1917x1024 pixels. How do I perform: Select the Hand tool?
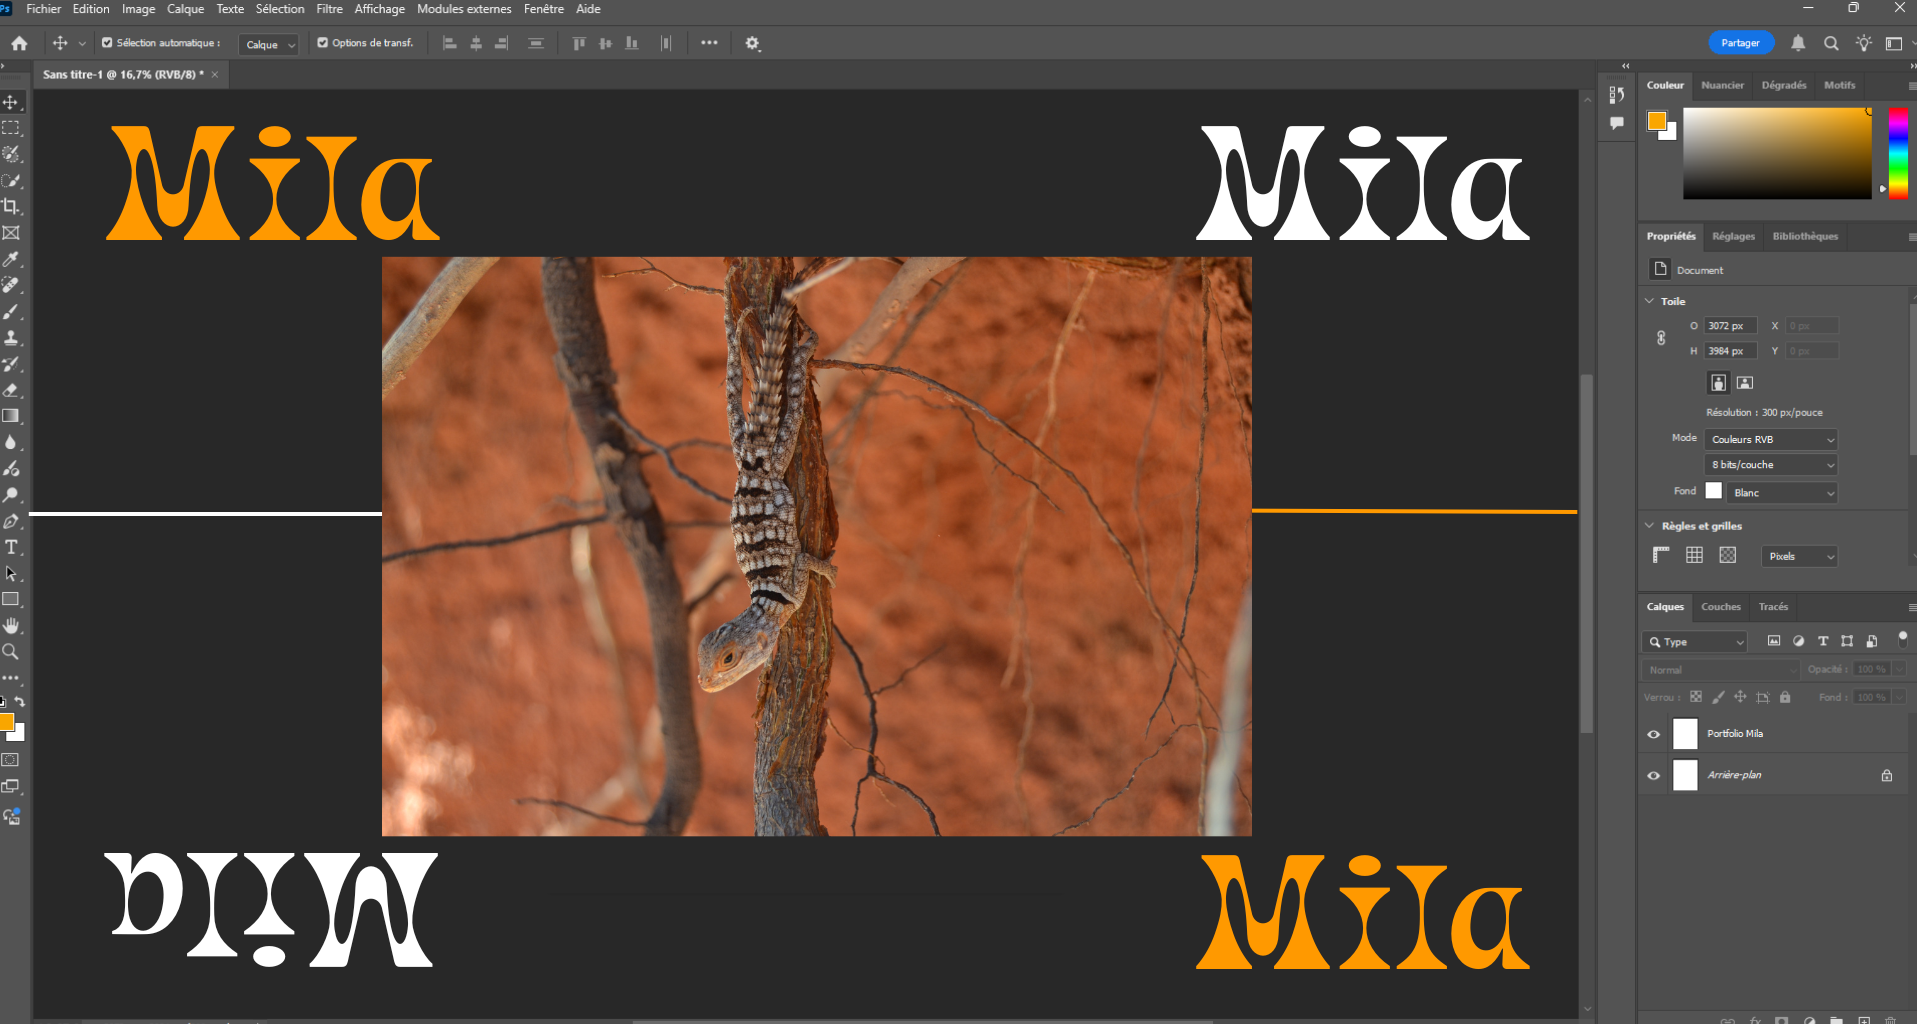coord(11,626)
